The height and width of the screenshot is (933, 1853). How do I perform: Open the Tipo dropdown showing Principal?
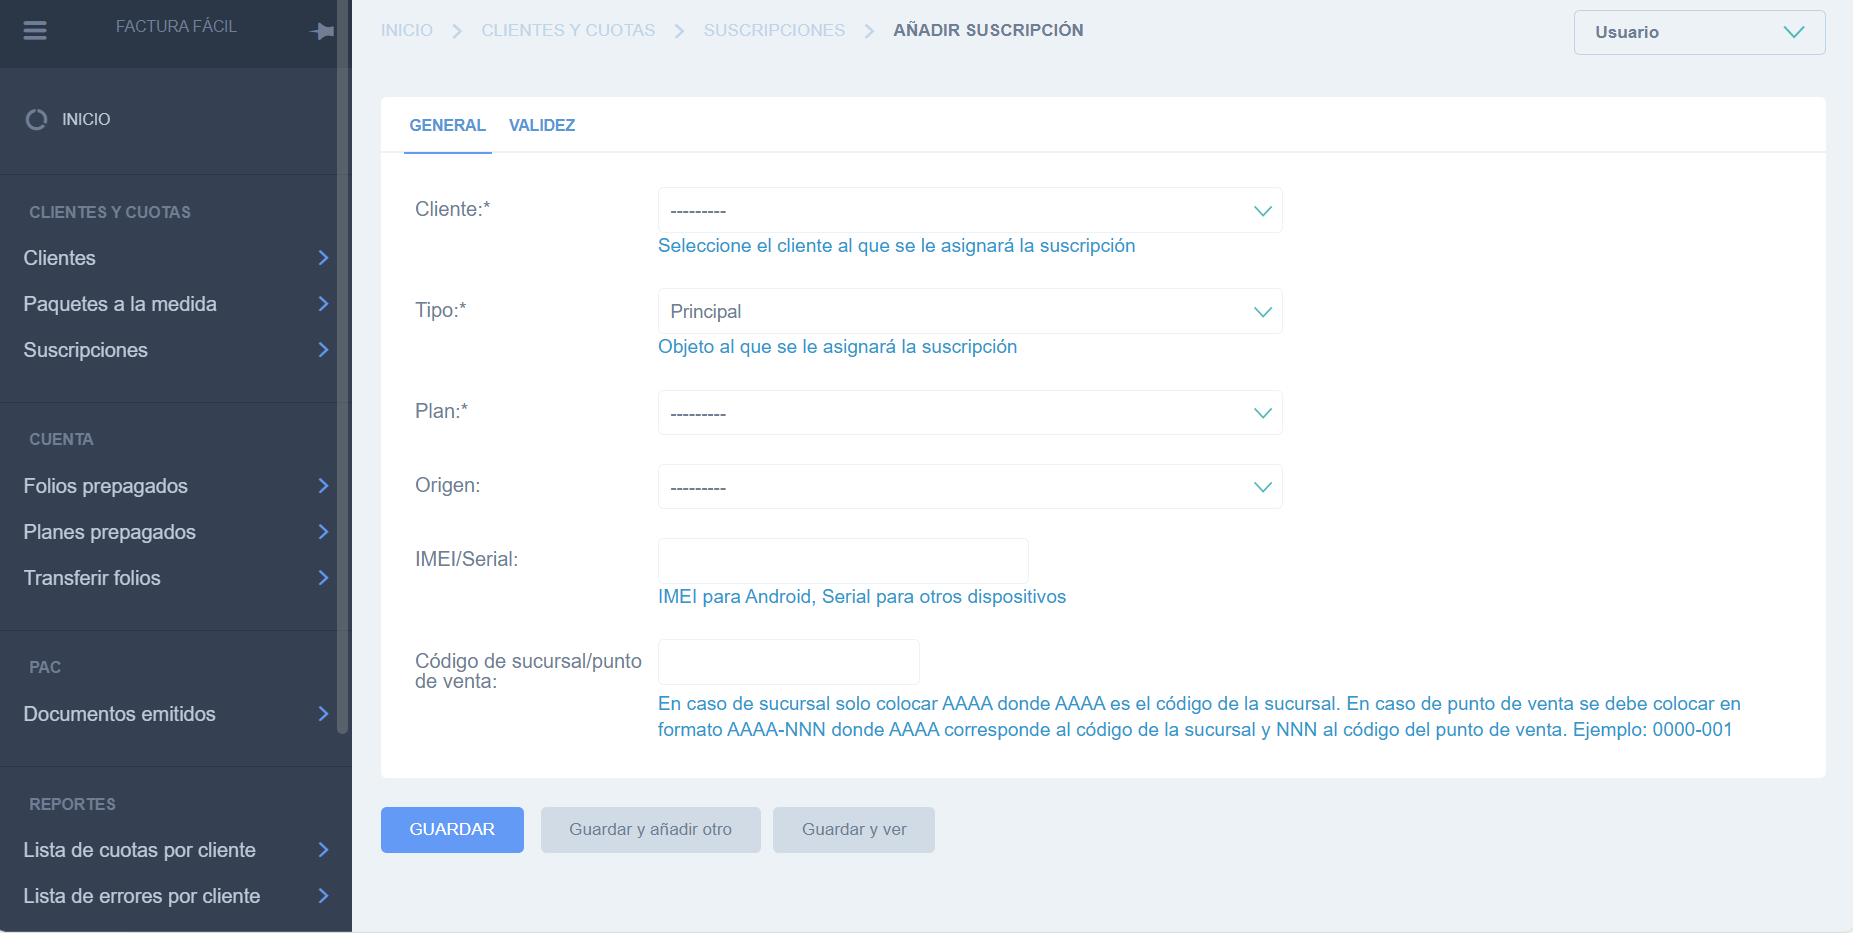(x=970, y=312)
